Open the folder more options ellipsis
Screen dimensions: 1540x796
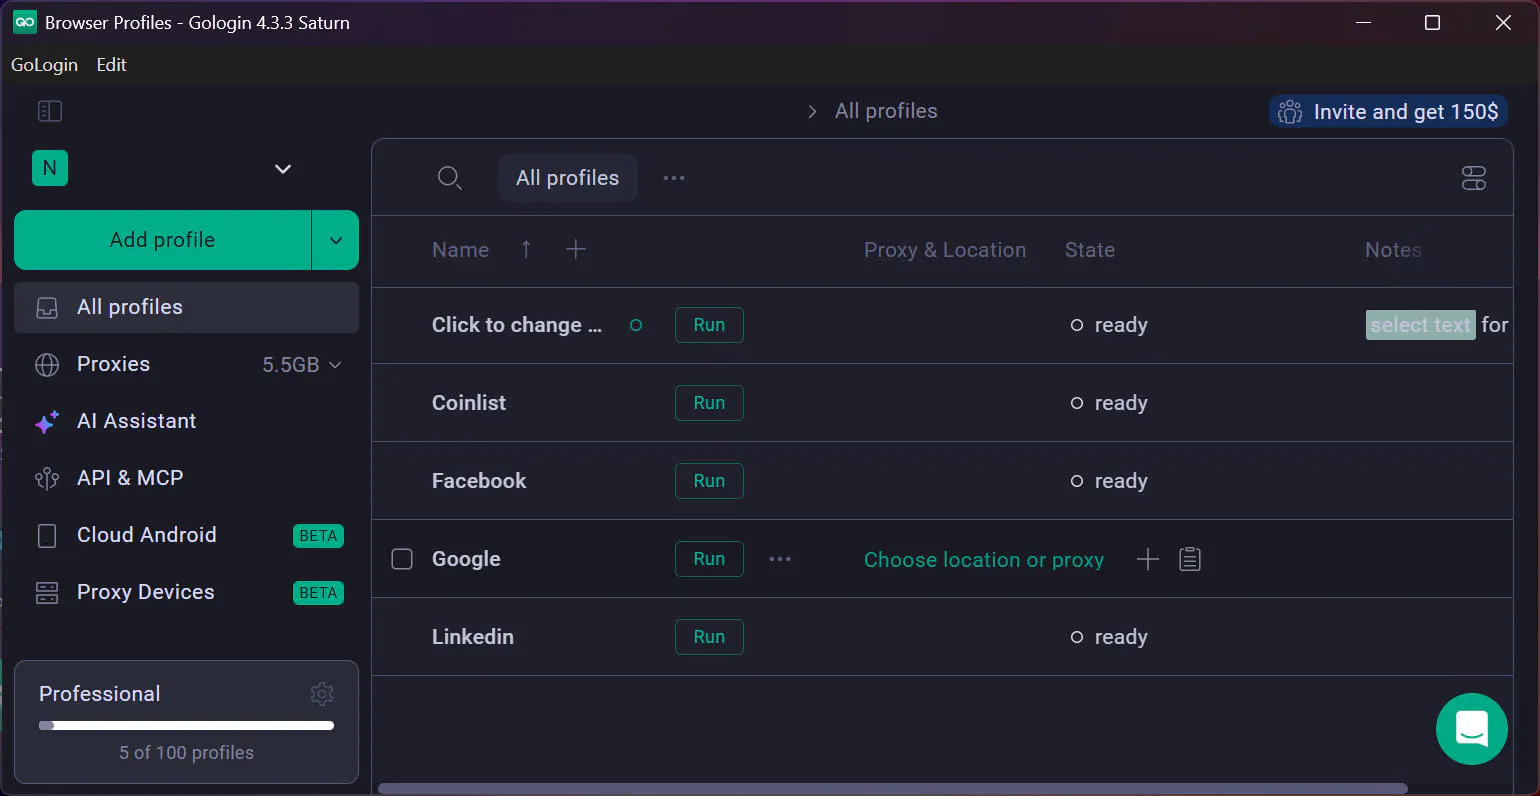pyautogui.click(x=674, y=178)
